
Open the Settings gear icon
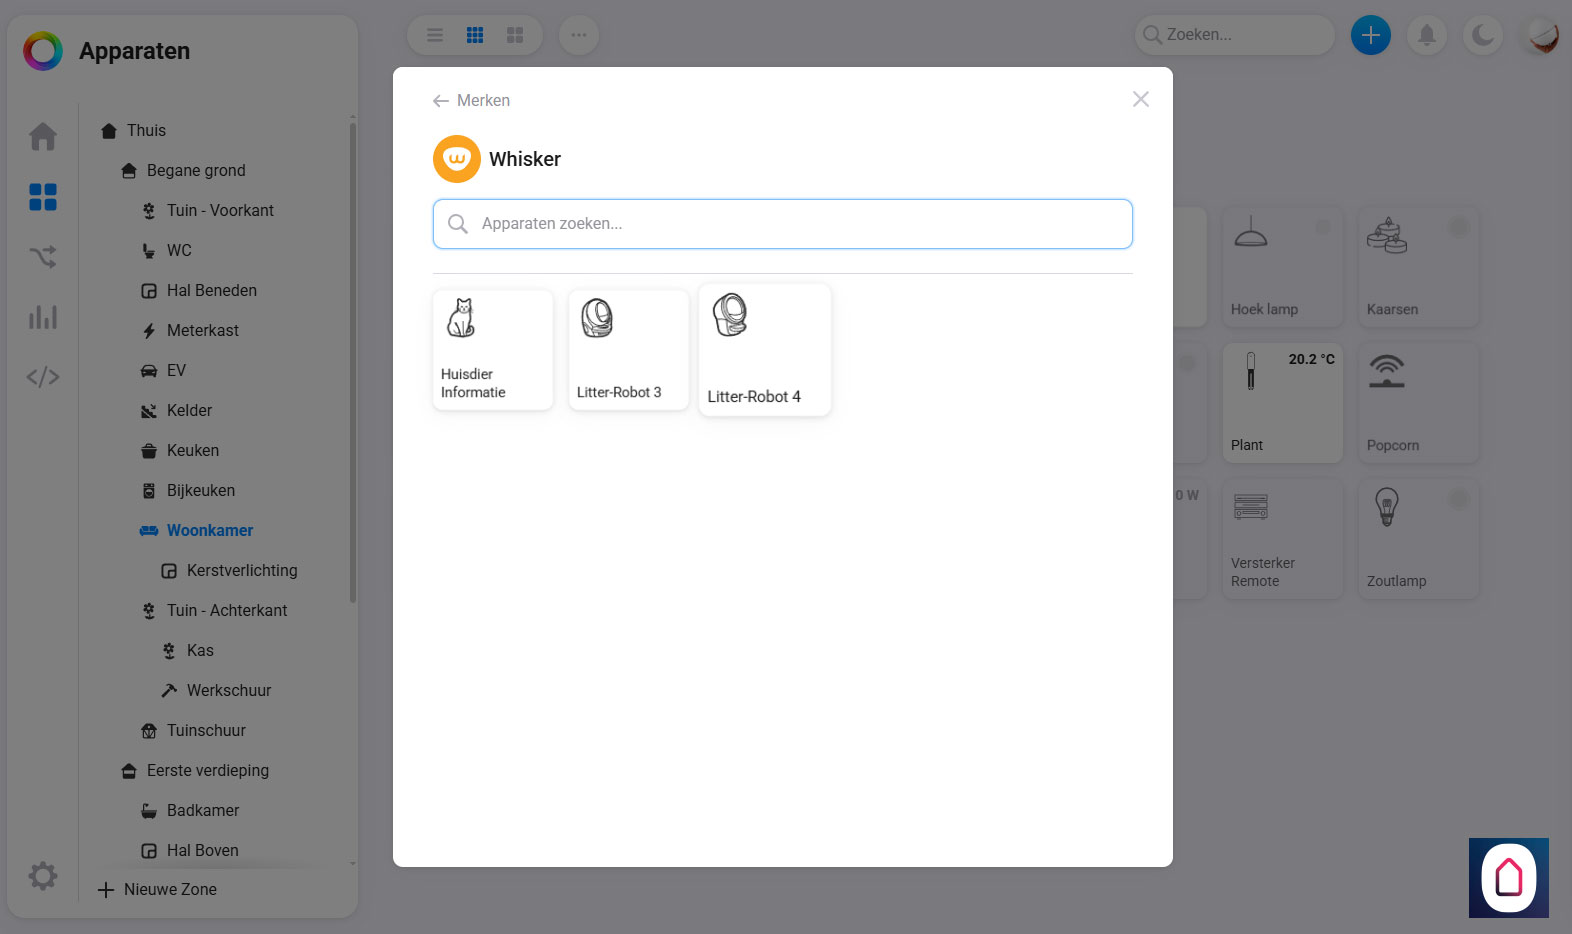pos(43,876)
